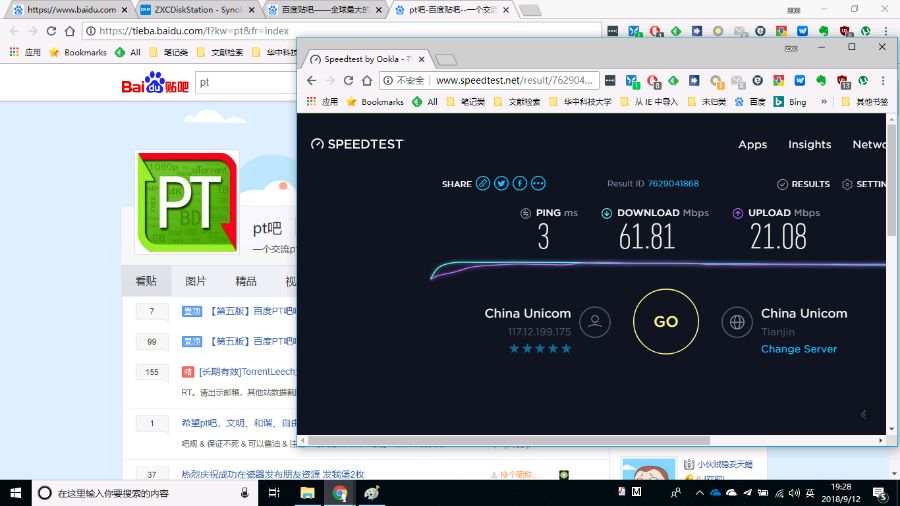Image resolution: width=900 pixels, height=506 pixels.
Task: Click the Cortana microphone icon
Action: coord(245,493)
